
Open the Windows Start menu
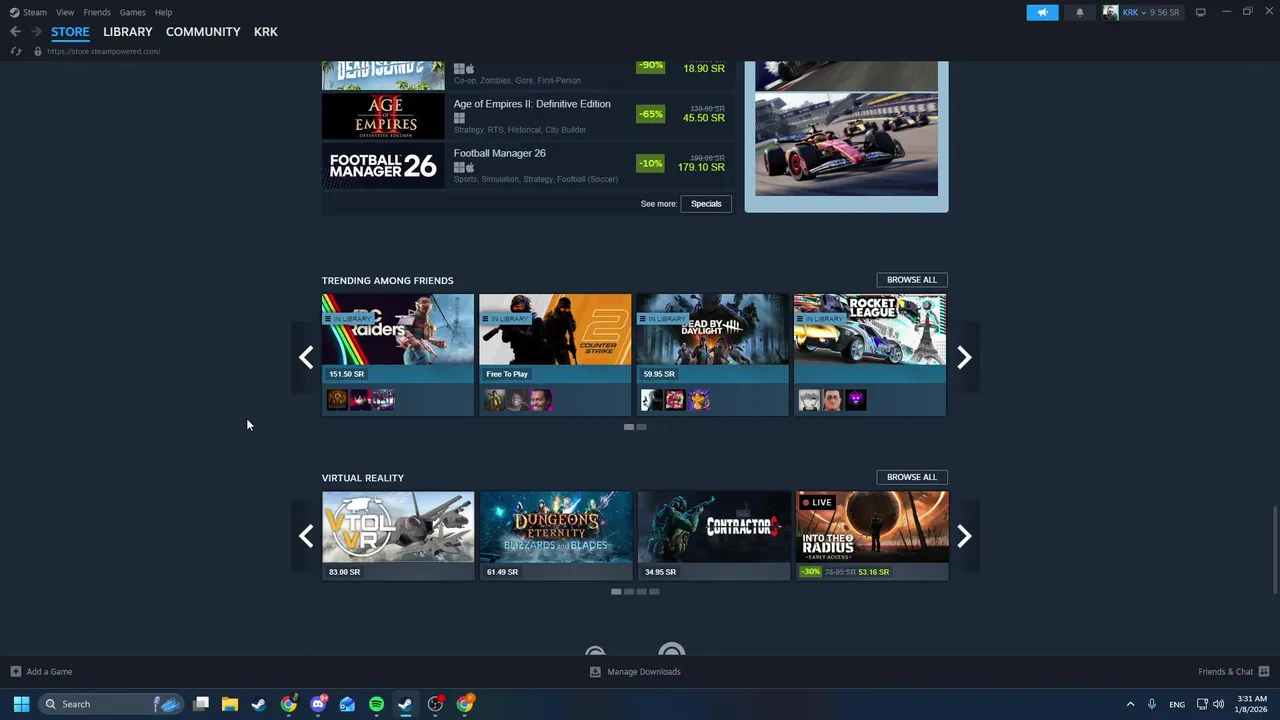tap(21, 704)
